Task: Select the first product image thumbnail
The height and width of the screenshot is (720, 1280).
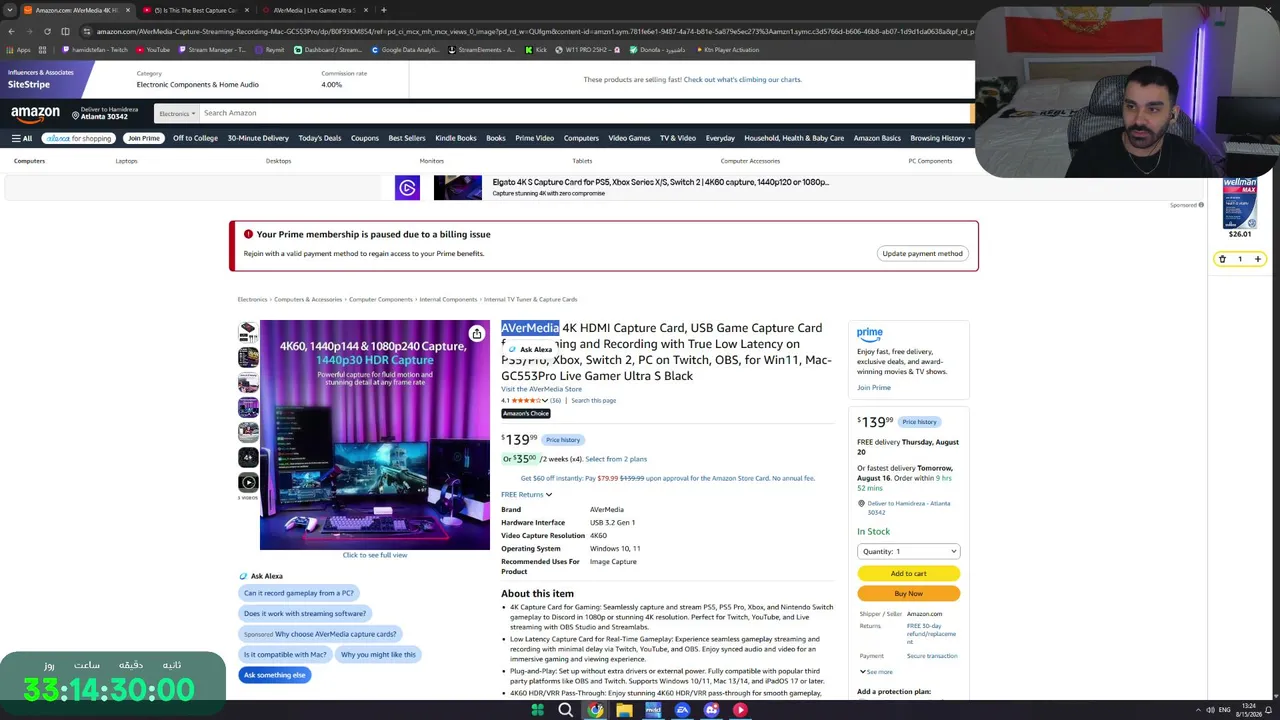Action: [248, 332]
